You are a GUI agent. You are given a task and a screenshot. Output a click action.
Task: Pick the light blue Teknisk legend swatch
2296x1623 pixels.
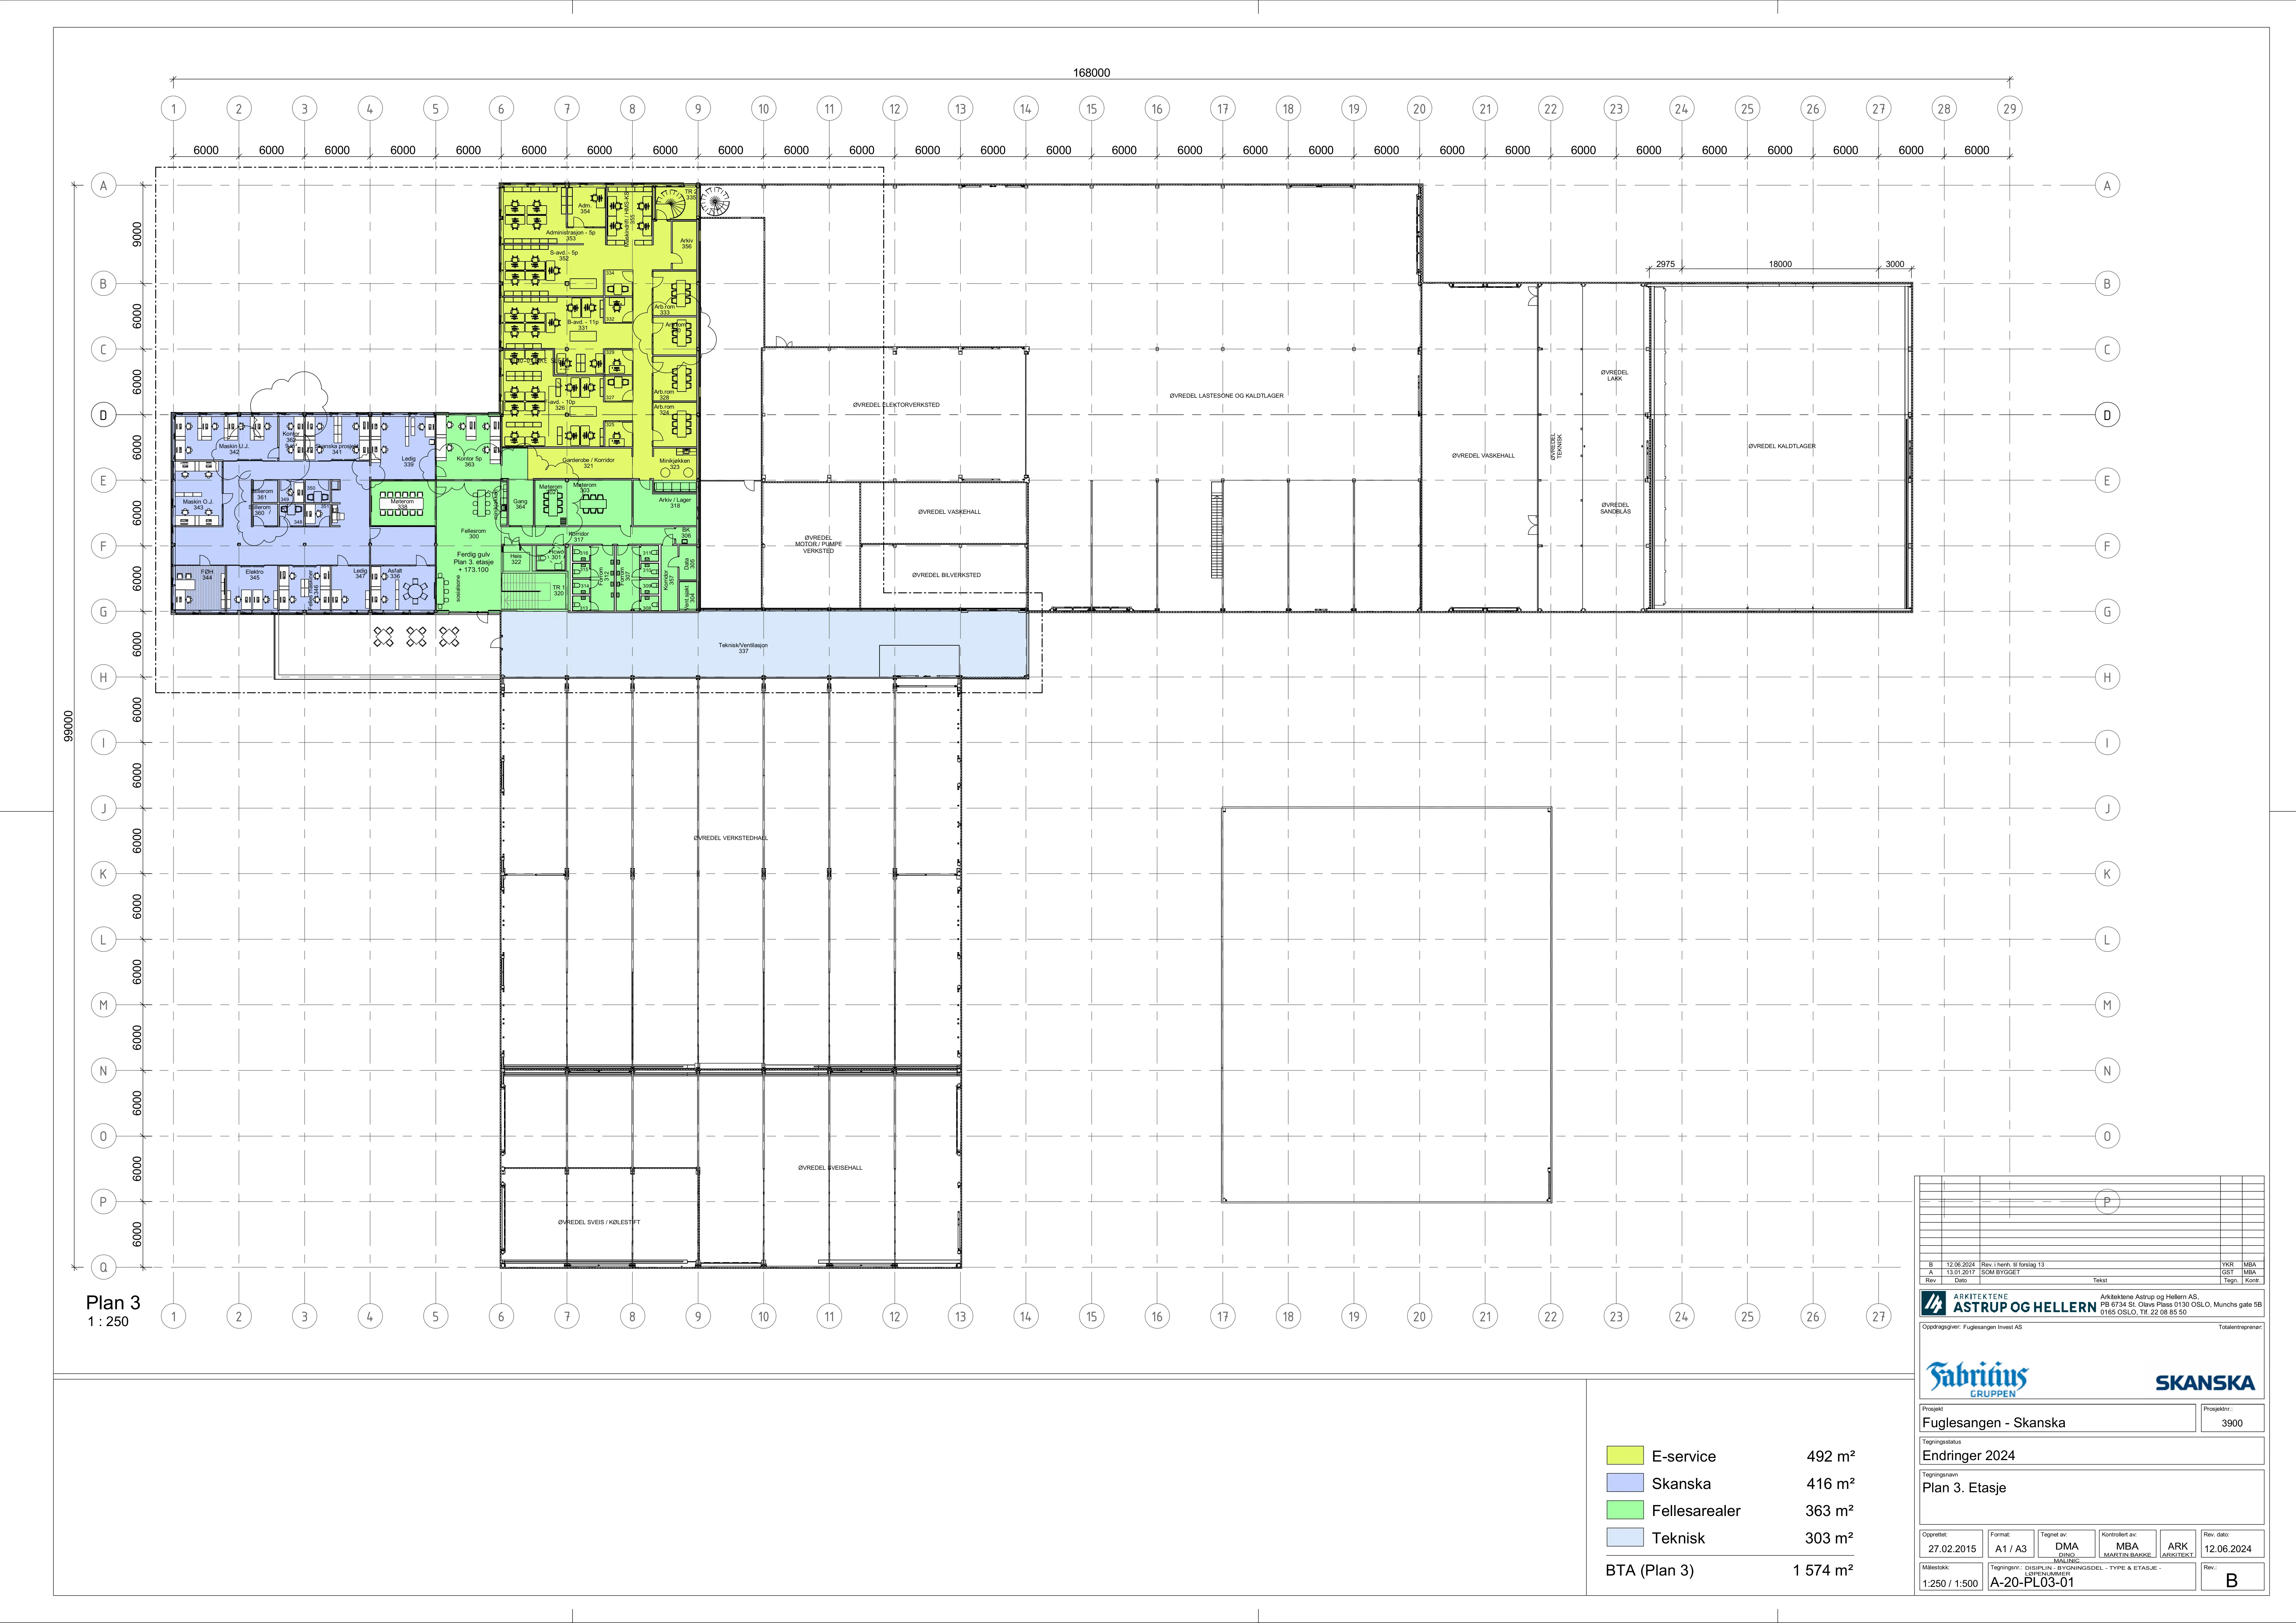1625,1538
